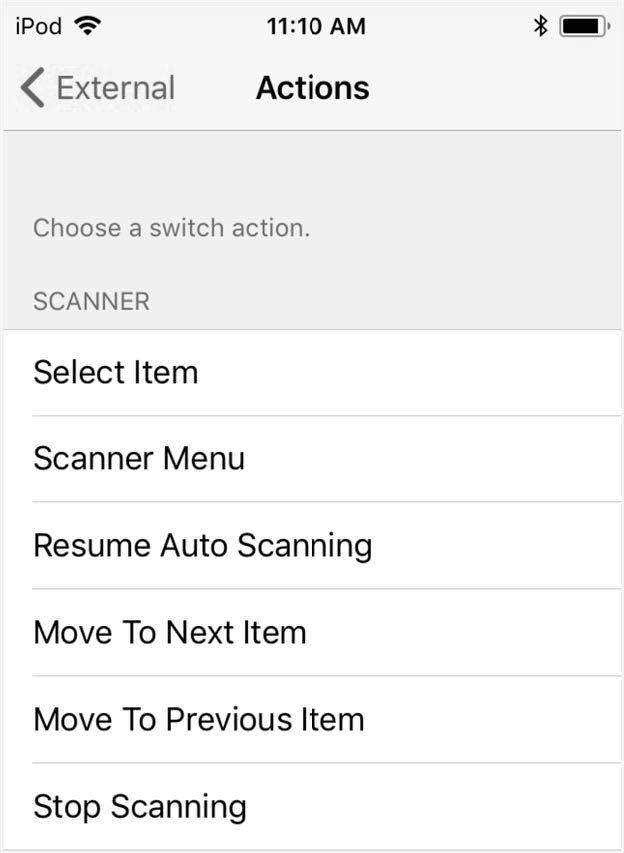624x853 pixels.
Task: Tap the blank gray area above the instruction text
Action: coord(312,171)
